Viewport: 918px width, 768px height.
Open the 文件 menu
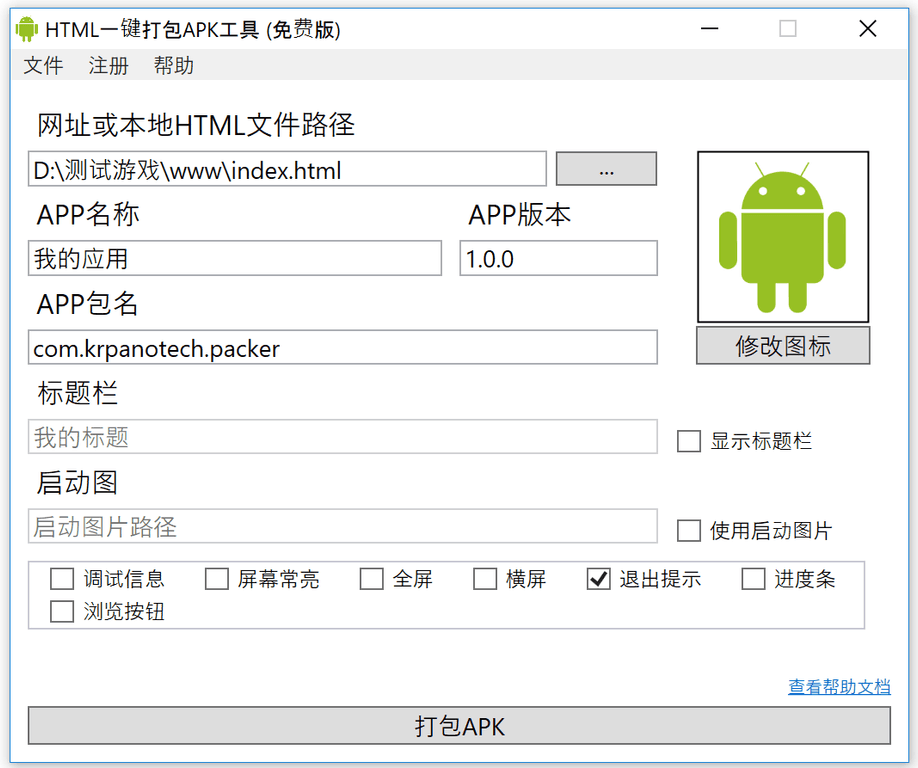pos(43,66)
